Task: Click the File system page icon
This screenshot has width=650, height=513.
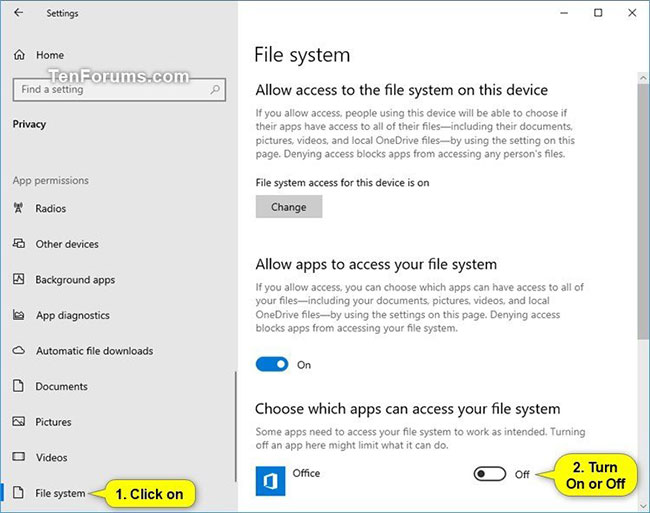Action: [x=18, y=493]
